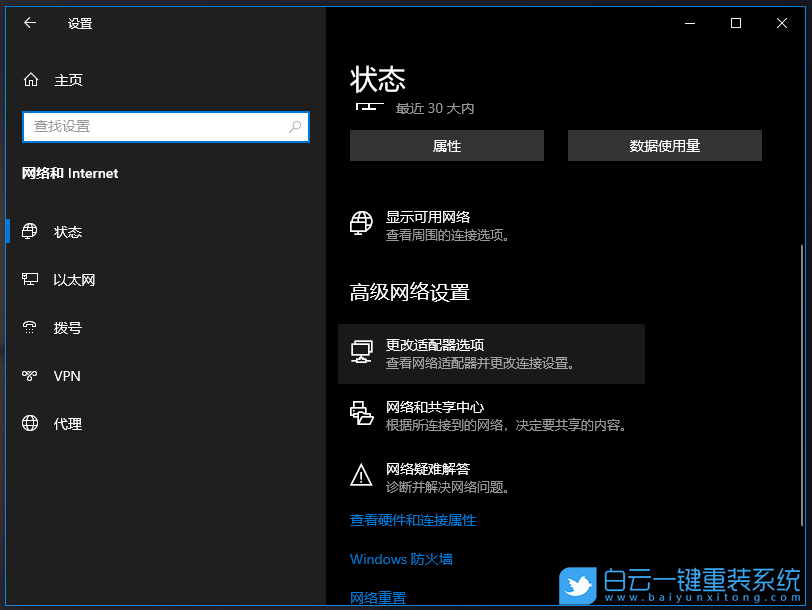
Task: Click the 属性 button
Action: [x=446, y=145]
